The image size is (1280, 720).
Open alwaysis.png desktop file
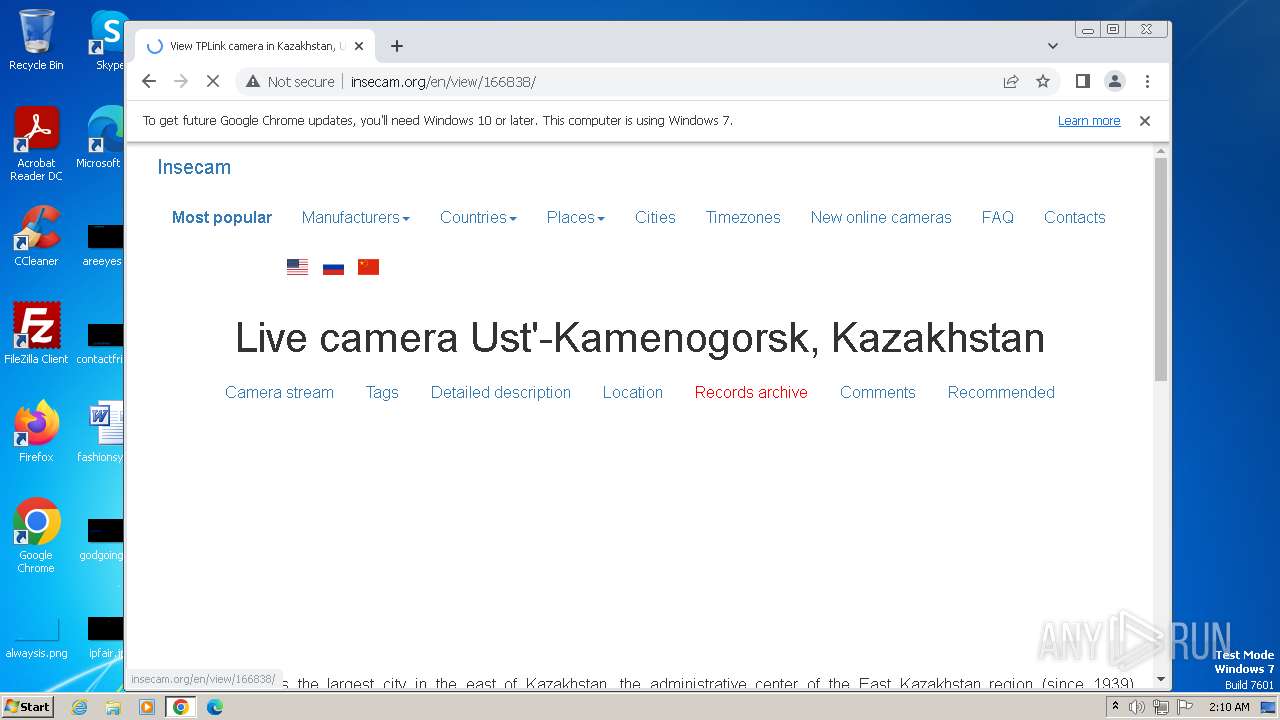click(36, 637)
